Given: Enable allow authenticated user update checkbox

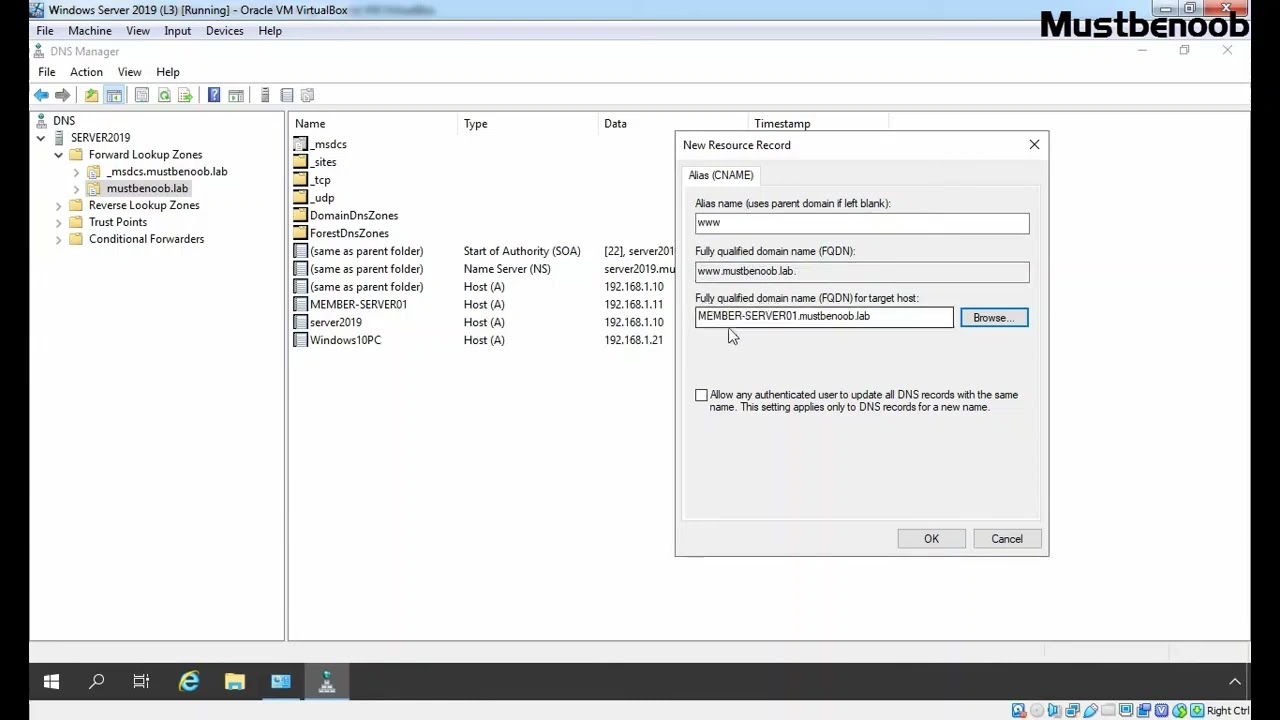Looking at the screenshot, I should (x=701, y=396).
